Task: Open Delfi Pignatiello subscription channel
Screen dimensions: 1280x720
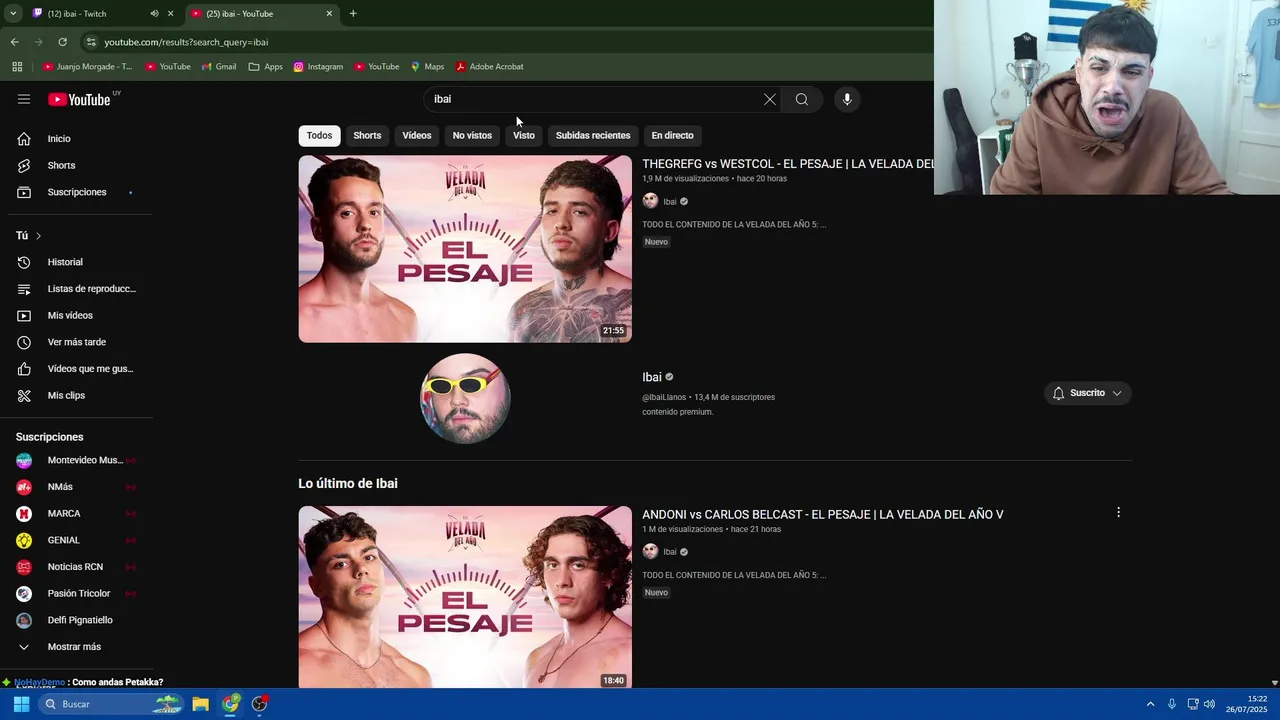Action: coord(78,620)
